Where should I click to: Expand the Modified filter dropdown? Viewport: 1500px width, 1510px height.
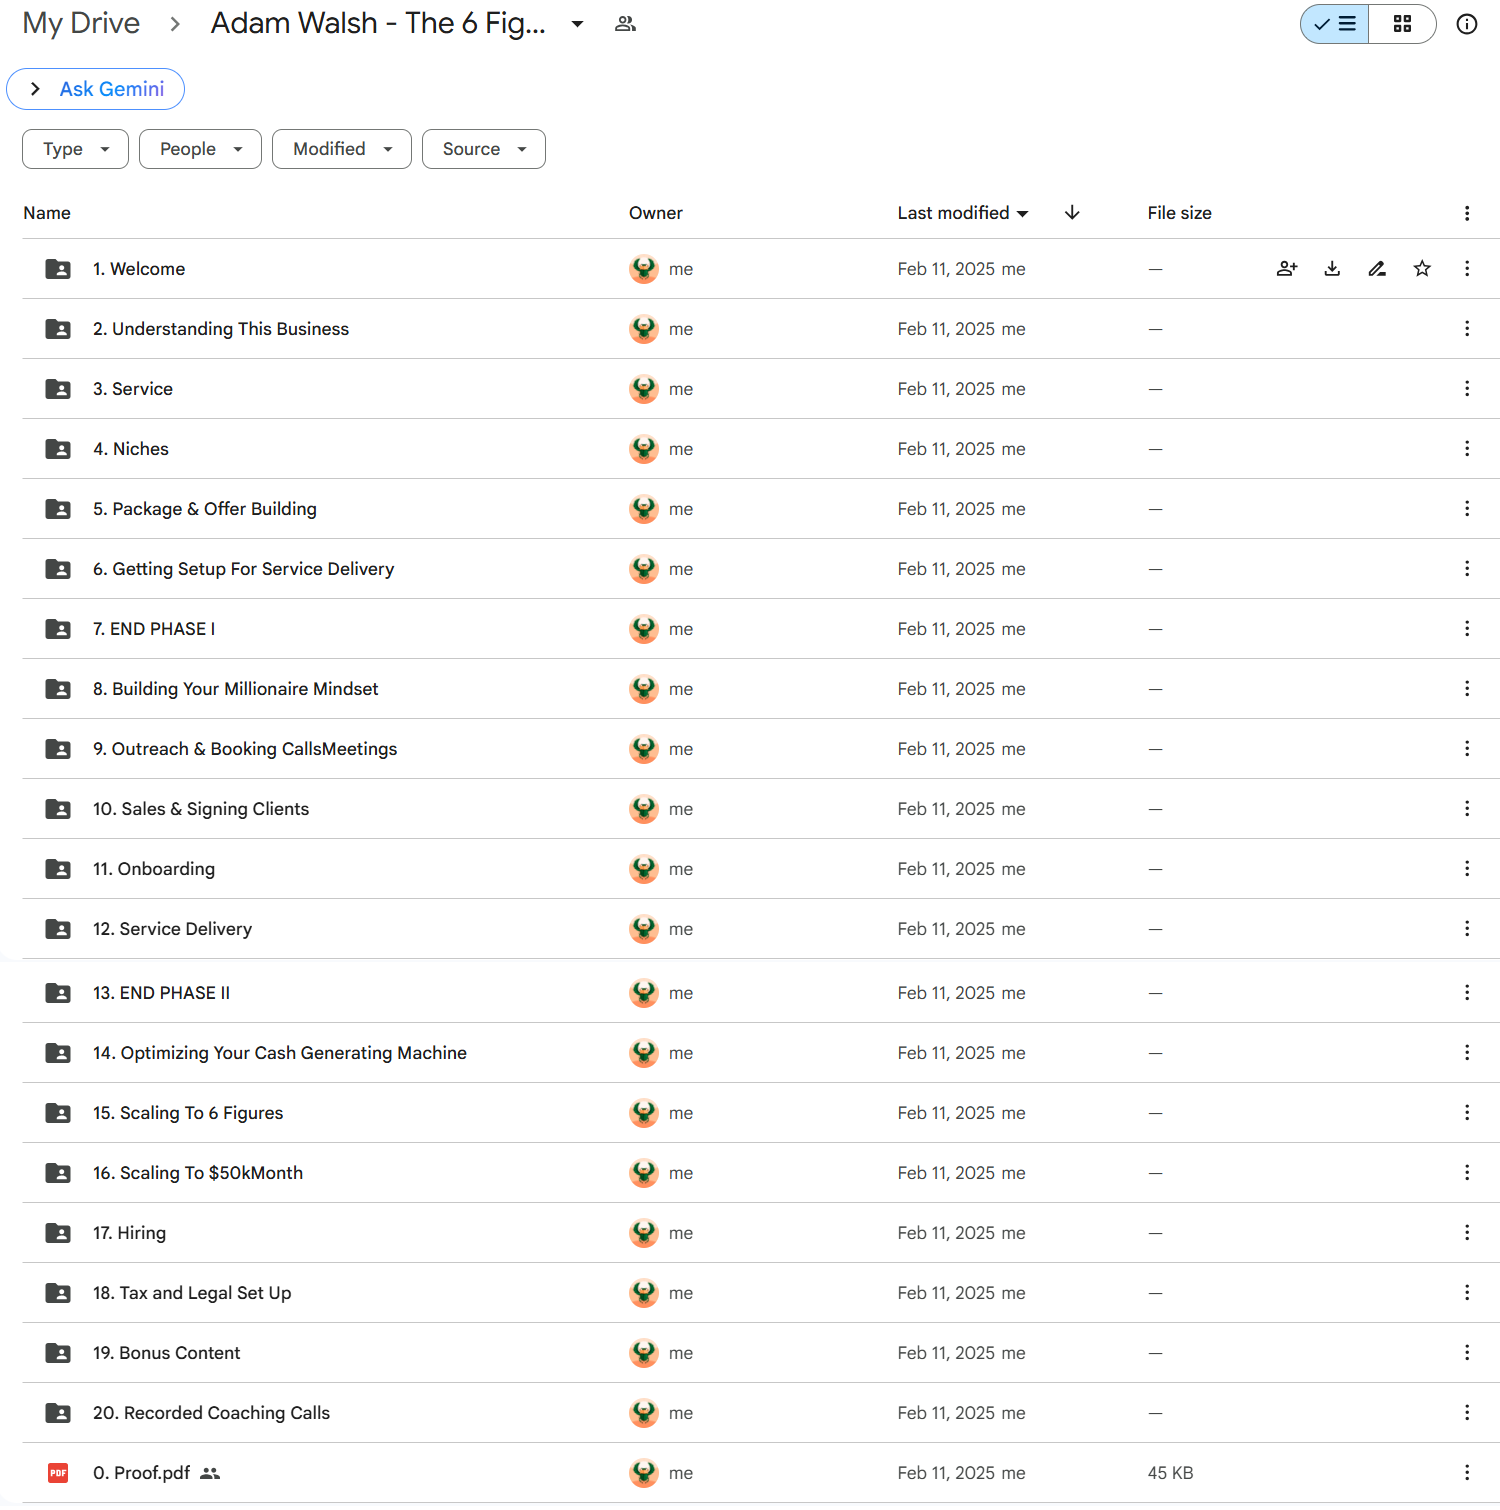tap(341, 149)
